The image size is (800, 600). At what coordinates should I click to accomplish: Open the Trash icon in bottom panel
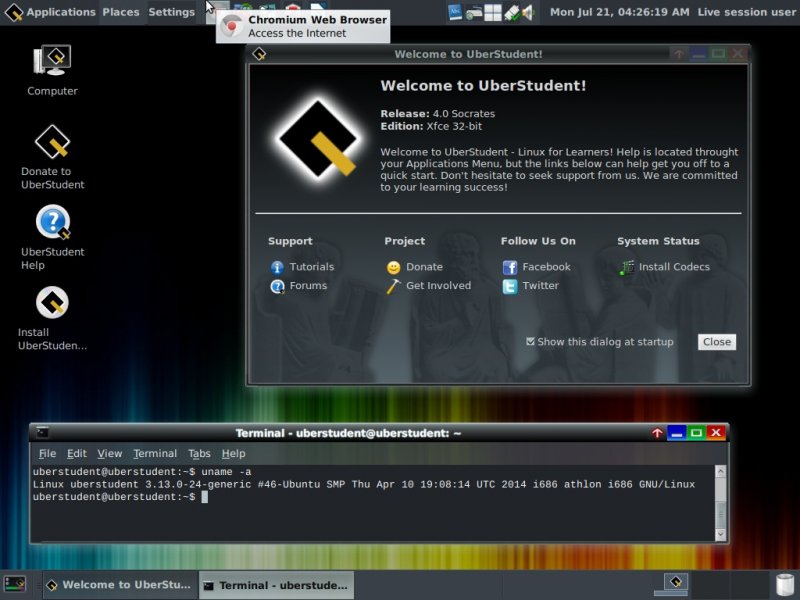click(x=785, y=585)
